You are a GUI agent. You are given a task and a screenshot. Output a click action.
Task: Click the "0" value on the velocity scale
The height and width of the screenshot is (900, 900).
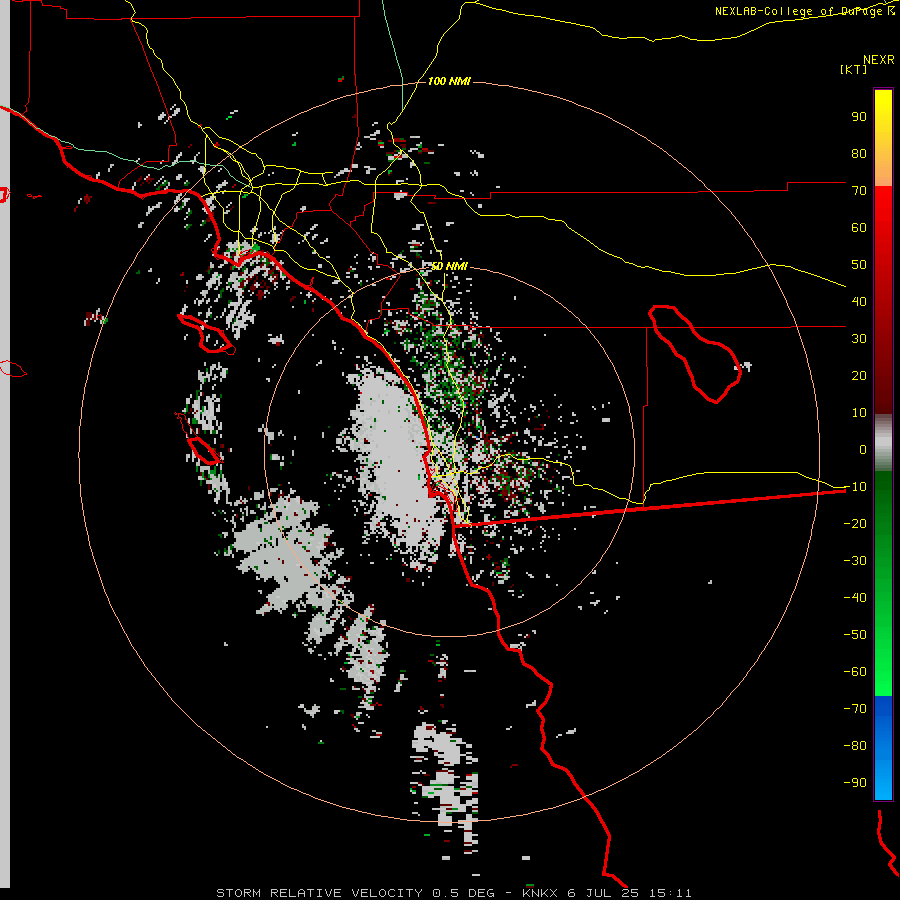pos(863,450)
